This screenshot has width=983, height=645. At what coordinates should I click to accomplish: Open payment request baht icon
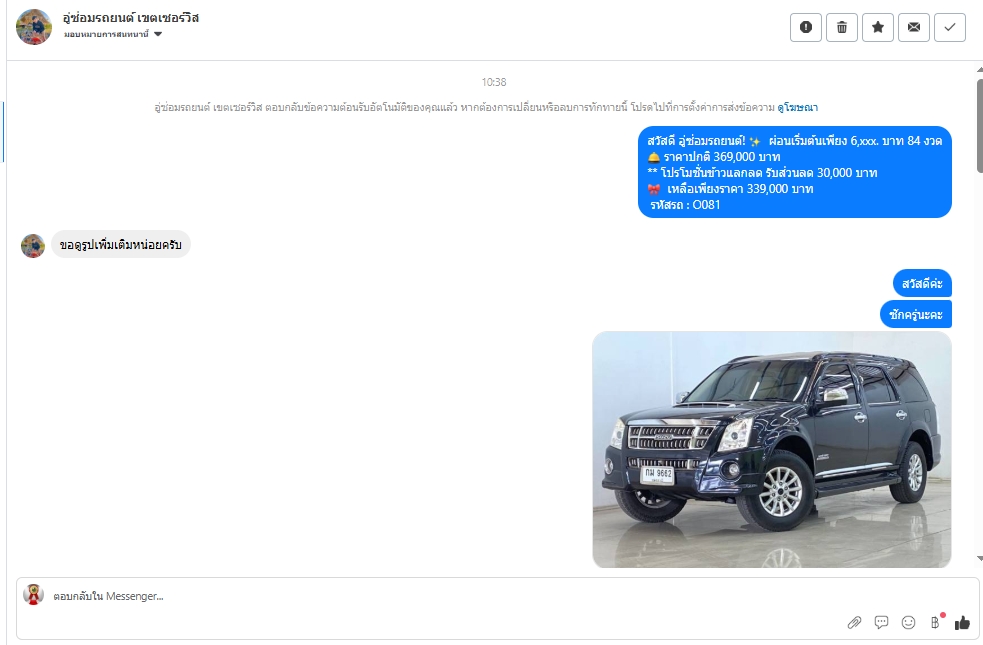(936, 622)
